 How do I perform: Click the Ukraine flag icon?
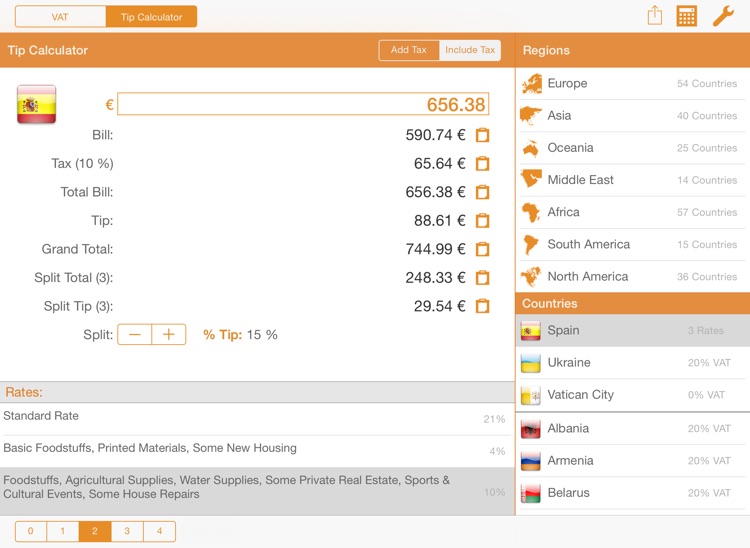click(530, 362)
